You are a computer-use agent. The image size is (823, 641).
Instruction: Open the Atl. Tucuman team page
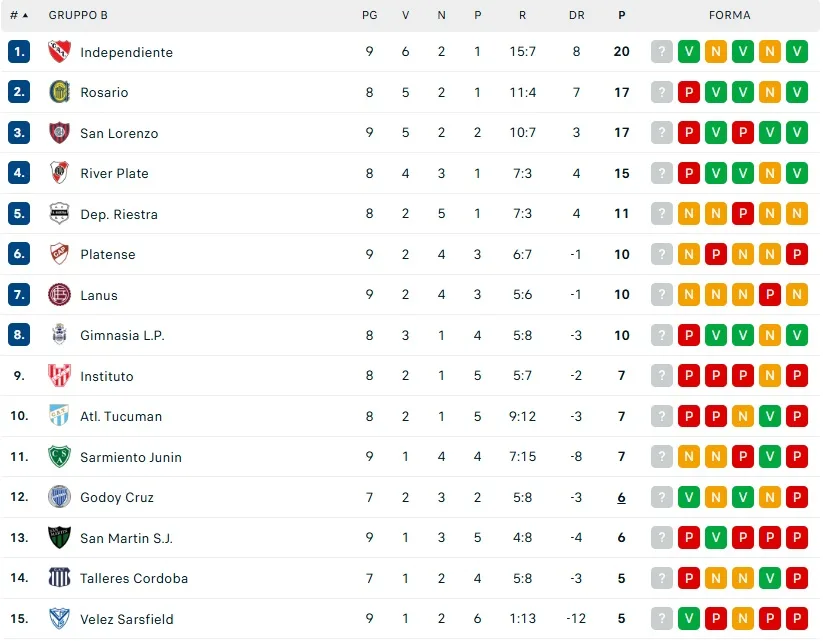tap(121, 417)
